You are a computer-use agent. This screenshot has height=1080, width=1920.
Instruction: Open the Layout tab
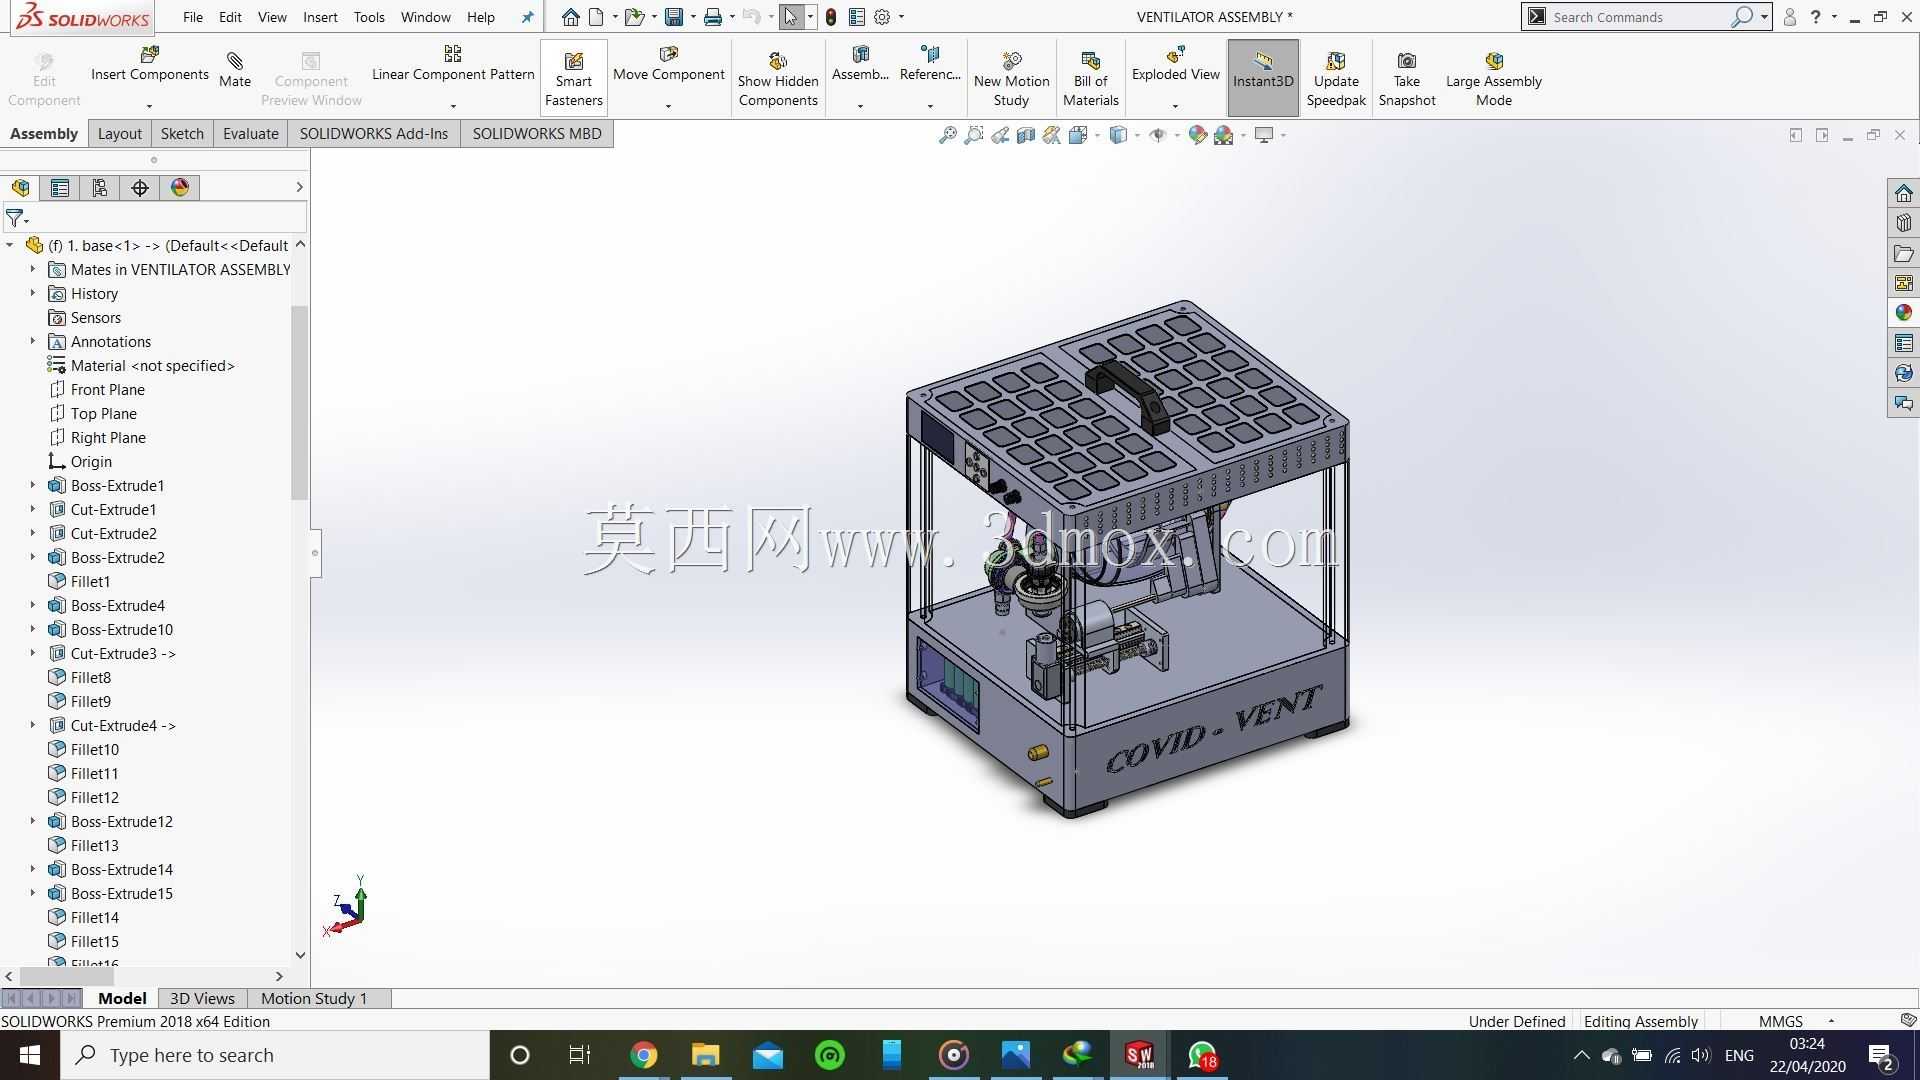[120, 134]
